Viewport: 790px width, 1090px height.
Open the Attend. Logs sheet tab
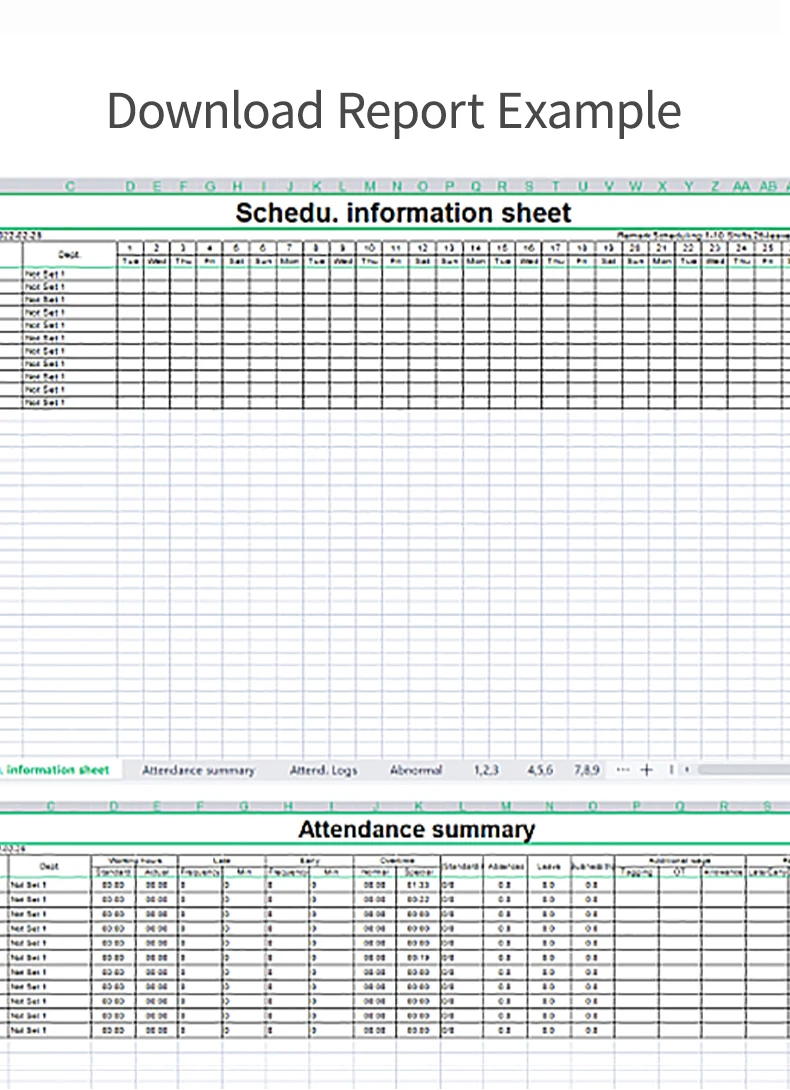click(x=322, y=771)
